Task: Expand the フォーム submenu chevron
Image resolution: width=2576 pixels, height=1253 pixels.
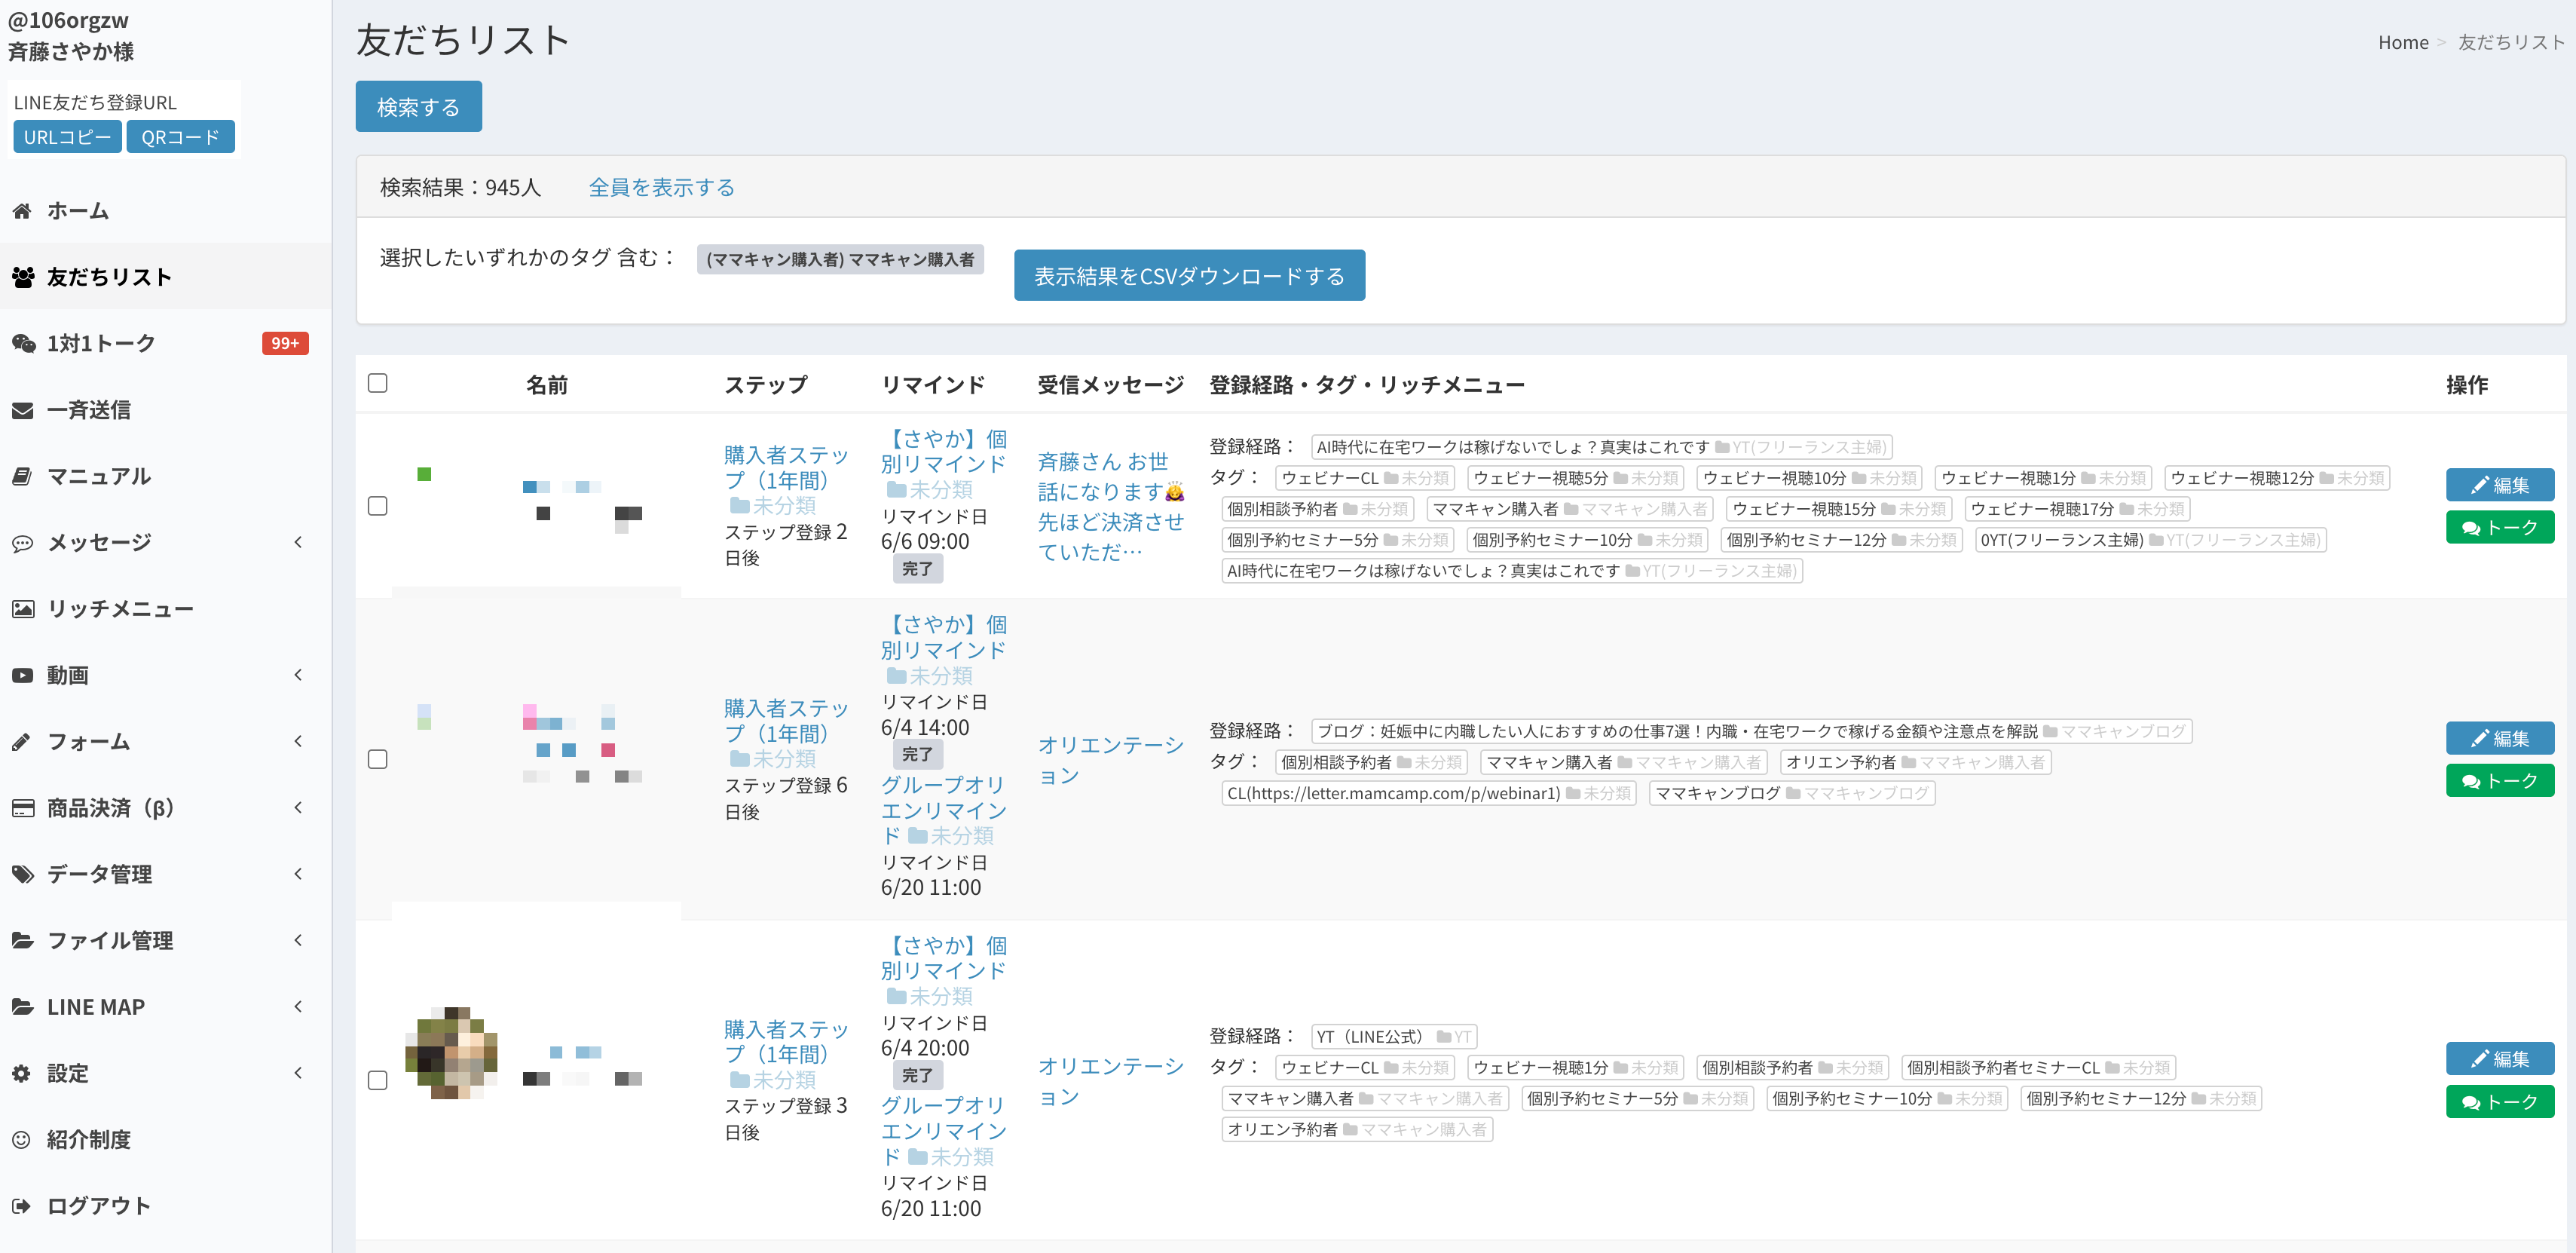Action: point(298,741)
